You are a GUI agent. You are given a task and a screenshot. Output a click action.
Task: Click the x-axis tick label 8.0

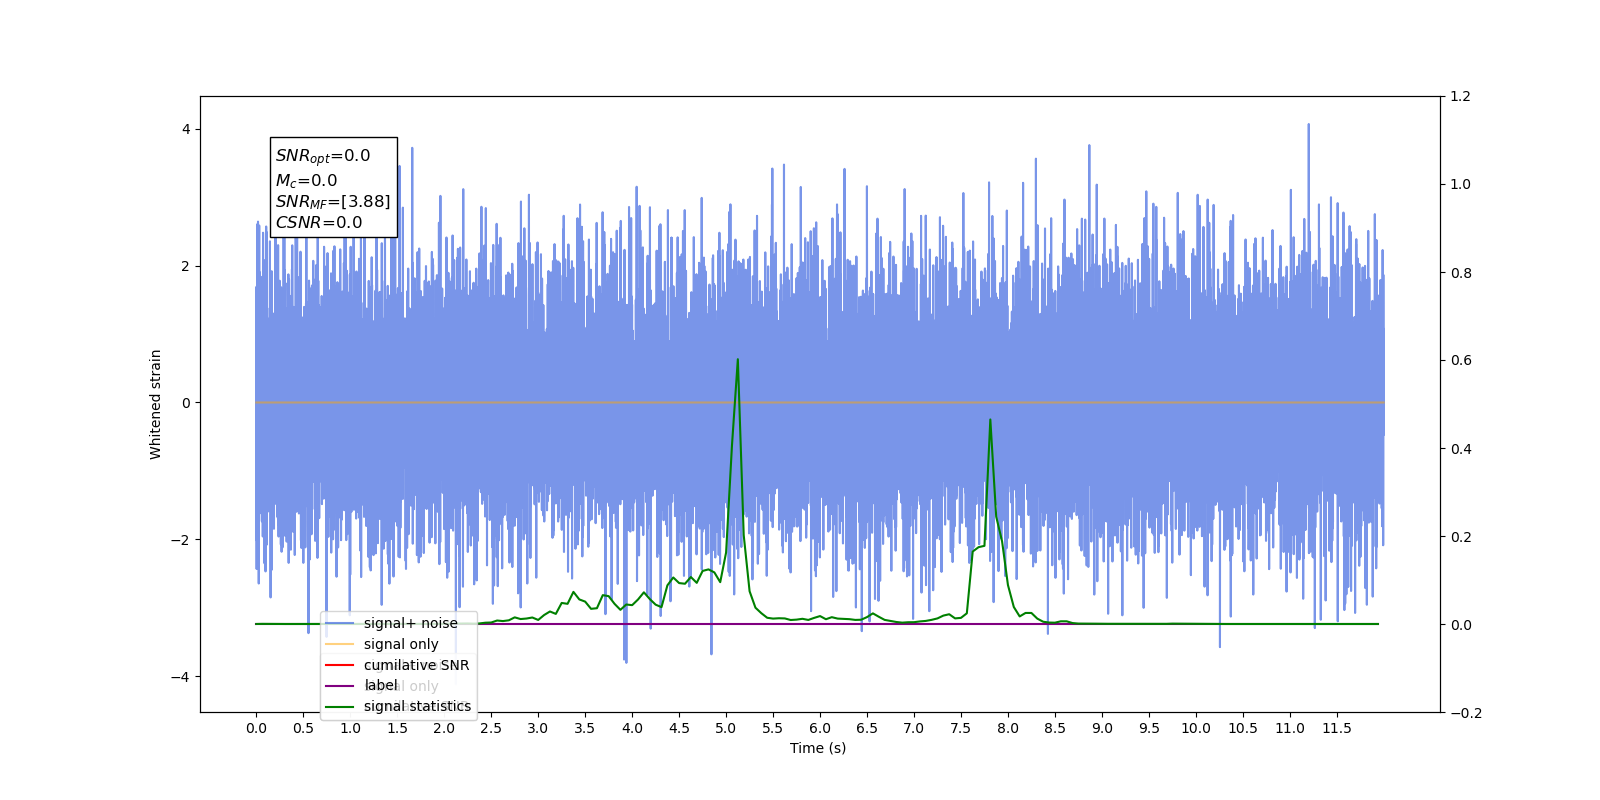1008,728
